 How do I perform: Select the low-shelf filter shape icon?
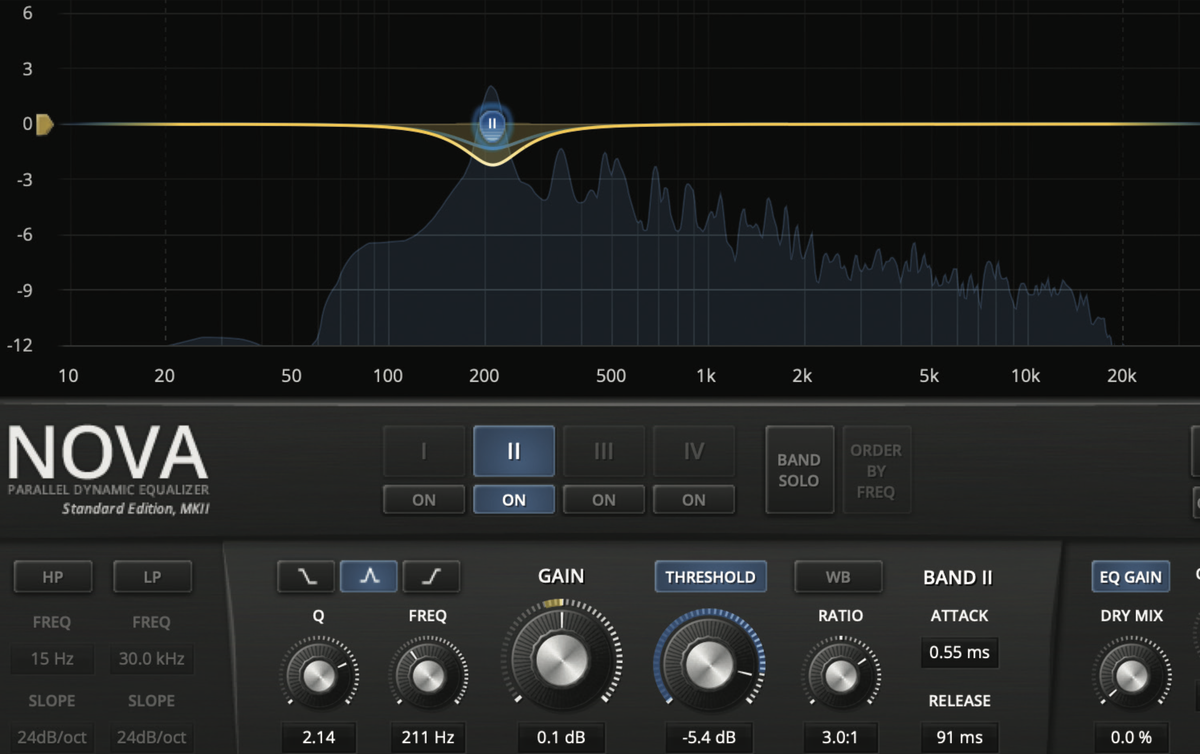(x=305, y=576)
